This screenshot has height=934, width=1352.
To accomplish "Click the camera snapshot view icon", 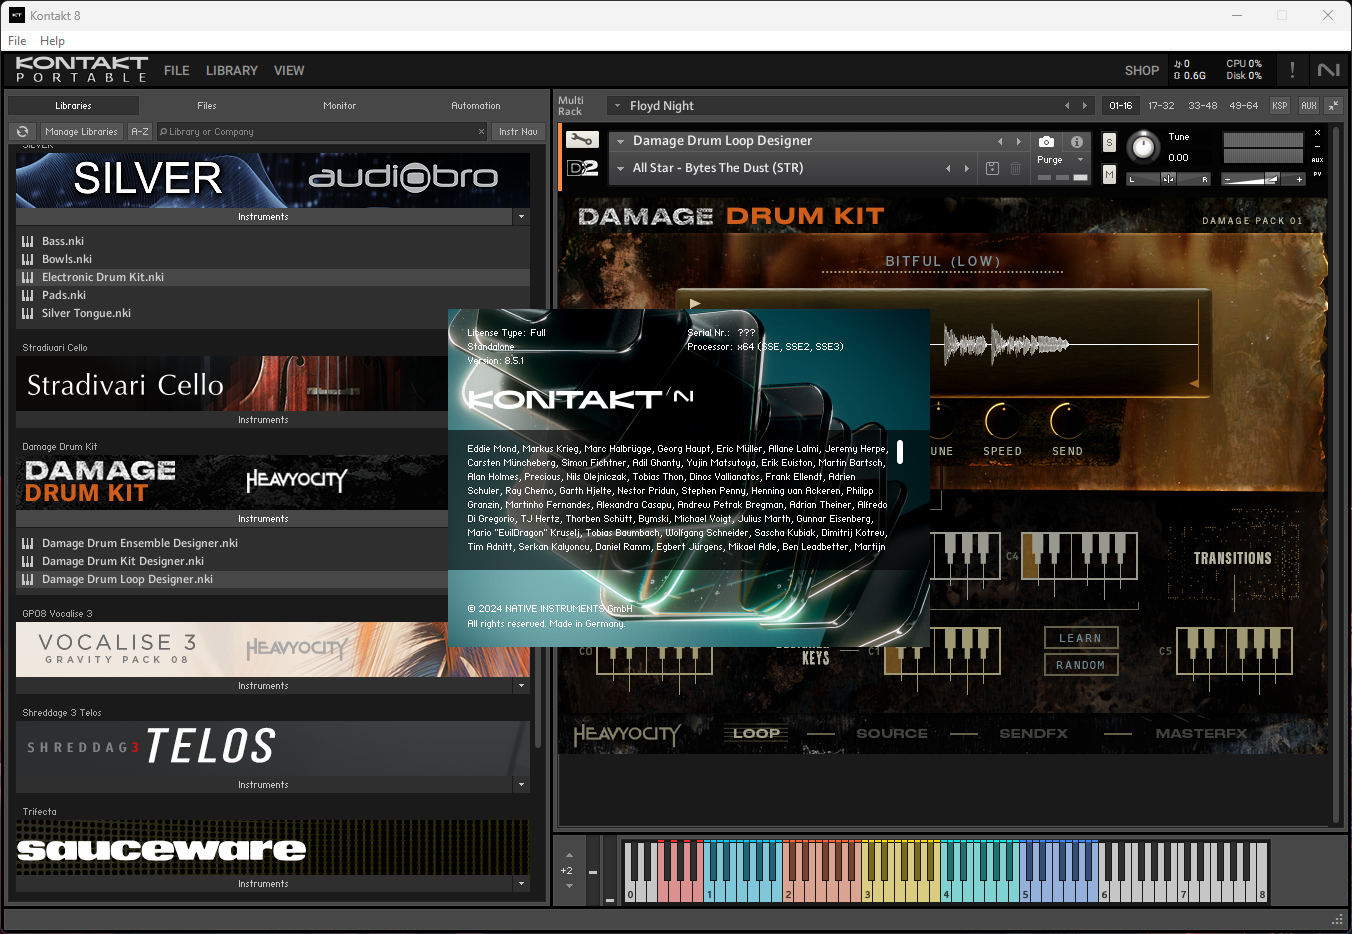I will (1046, 142).
